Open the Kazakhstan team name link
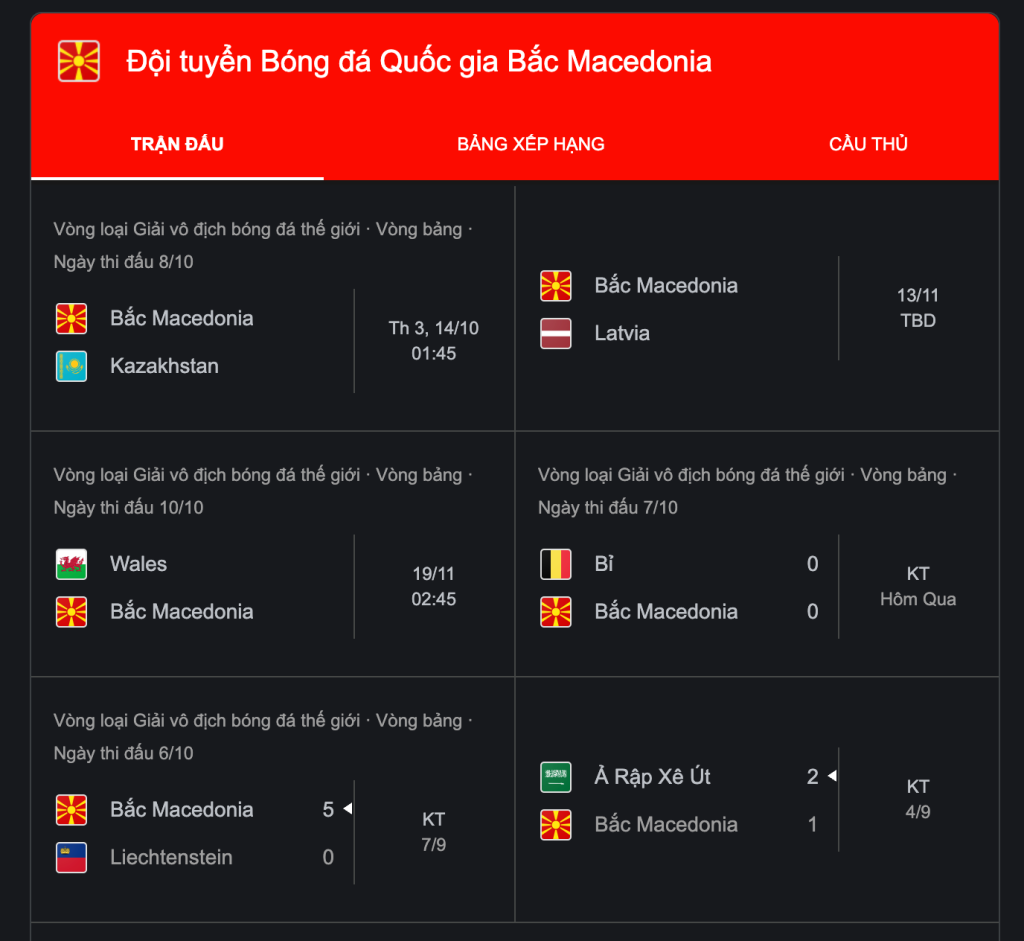Image resolution: width=1024 pixels, height=941 pixels. pos(164,366)
